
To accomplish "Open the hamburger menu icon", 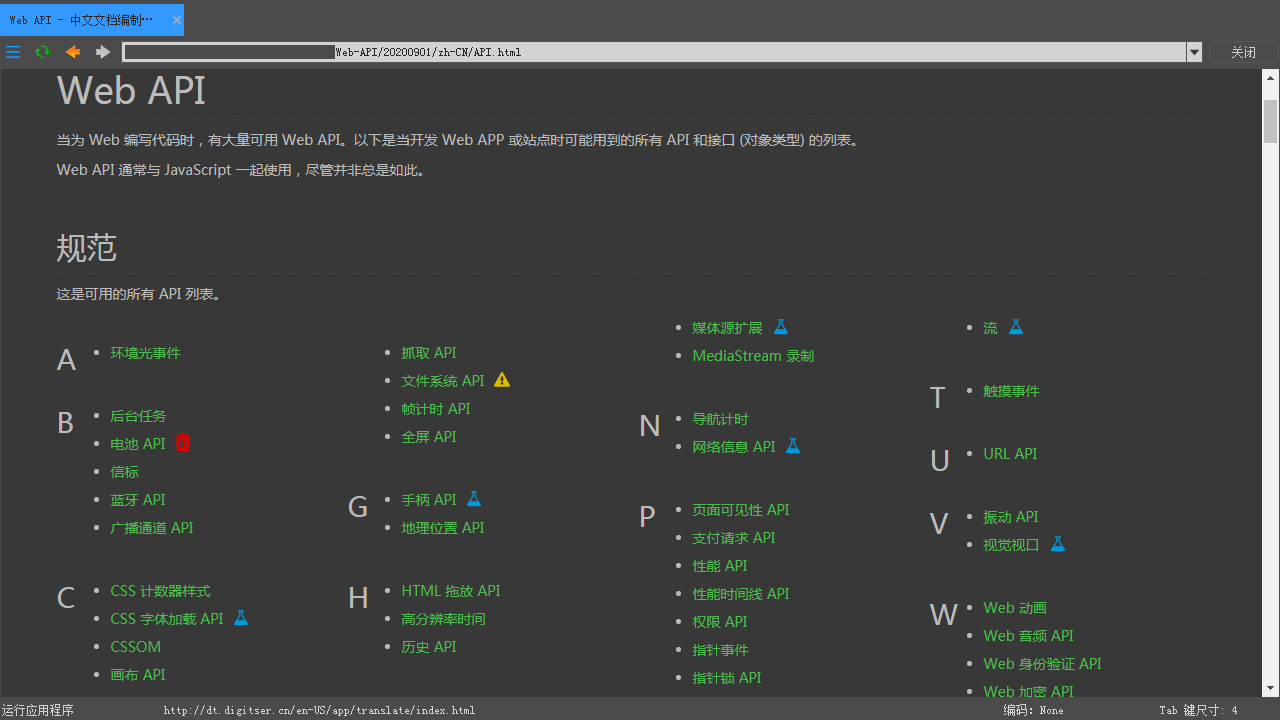I will tap(13, 52).
